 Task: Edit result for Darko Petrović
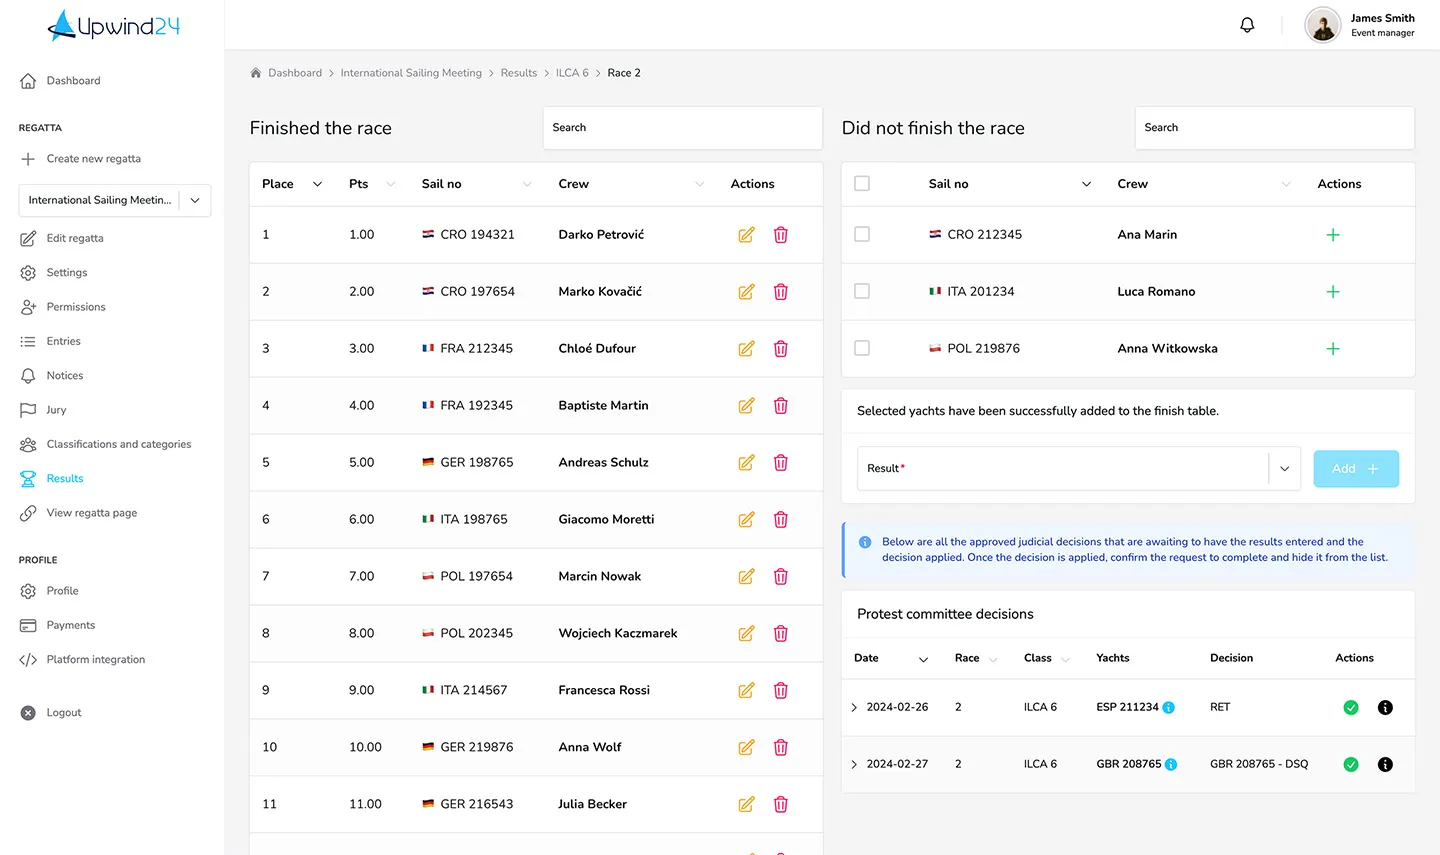(746, 235)
